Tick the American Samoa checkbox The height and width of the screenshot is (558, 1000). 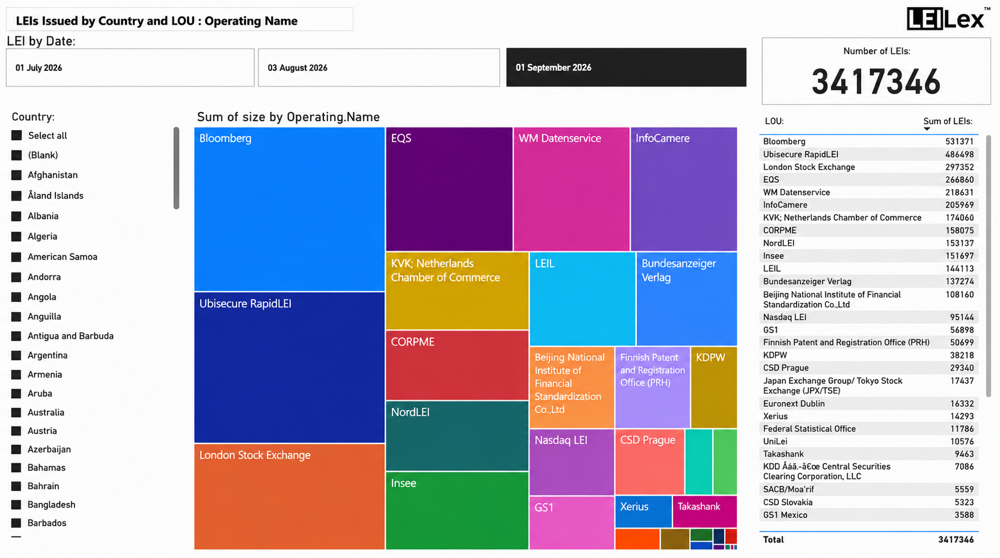(17, 257)
